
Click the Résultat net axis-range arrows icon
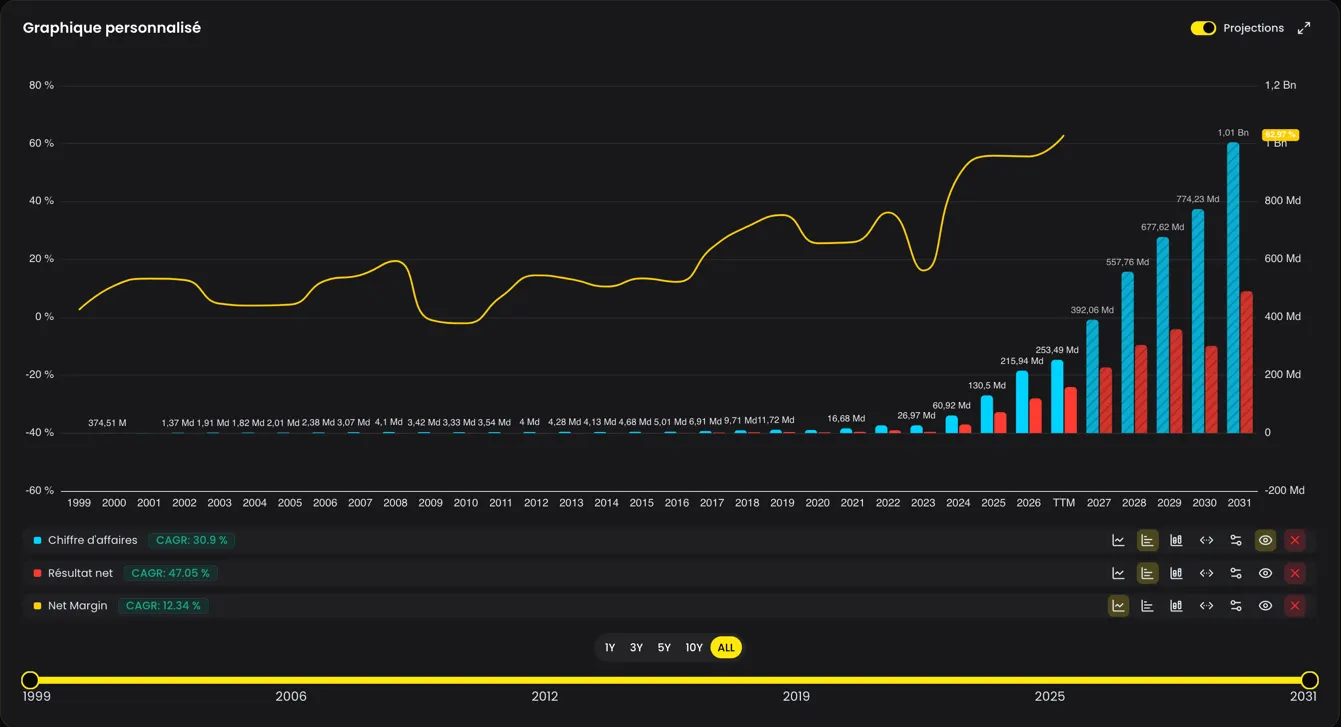(x=1206, y=573)
